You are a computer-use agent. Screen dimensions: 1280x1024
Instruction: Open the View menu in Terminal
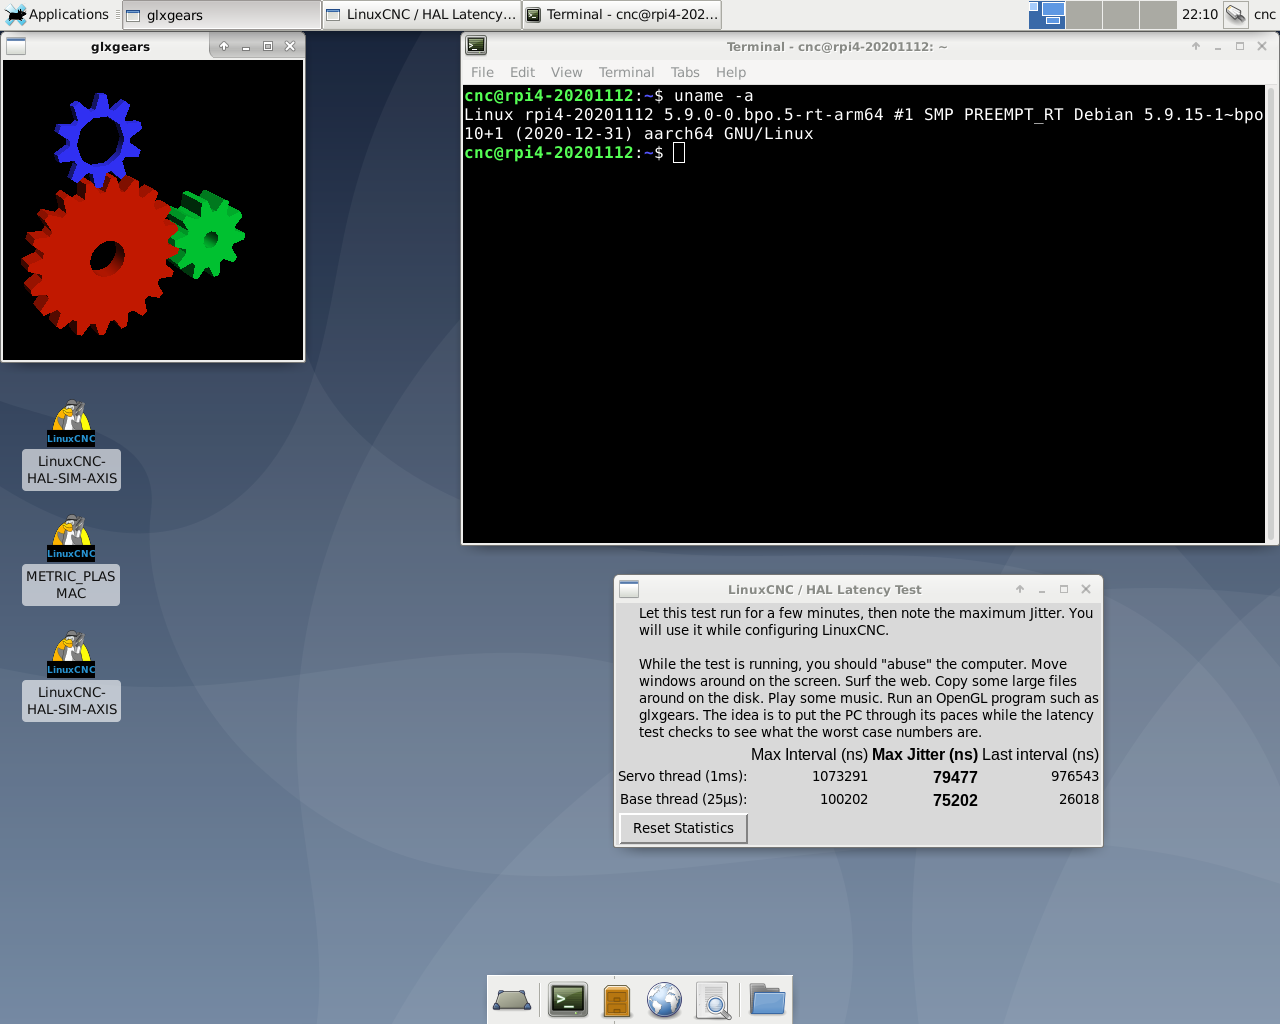566,72
